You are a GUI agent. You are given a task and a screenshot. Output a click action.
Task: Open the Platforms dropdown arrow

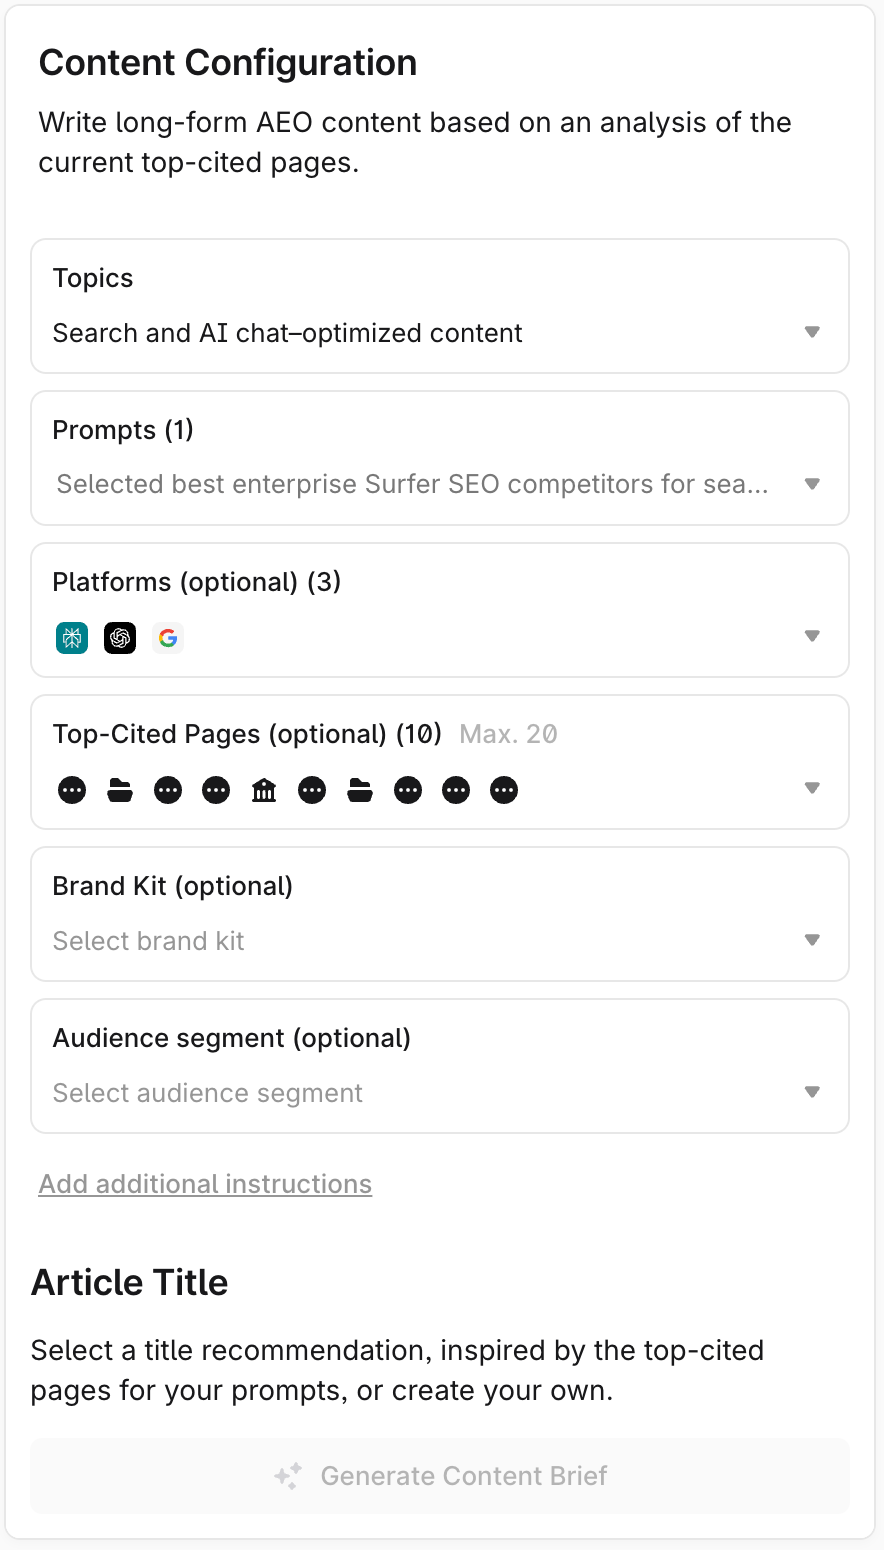point(812,637)
